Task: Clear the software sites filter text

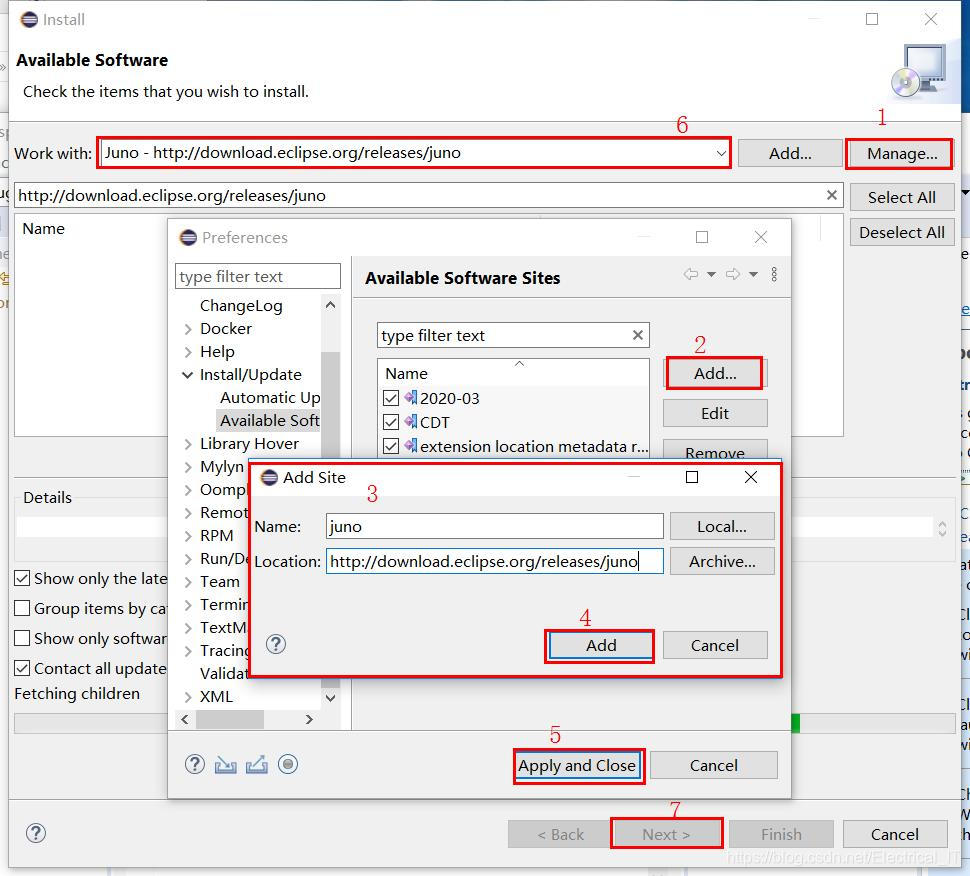Action: [x=638, y=335]
